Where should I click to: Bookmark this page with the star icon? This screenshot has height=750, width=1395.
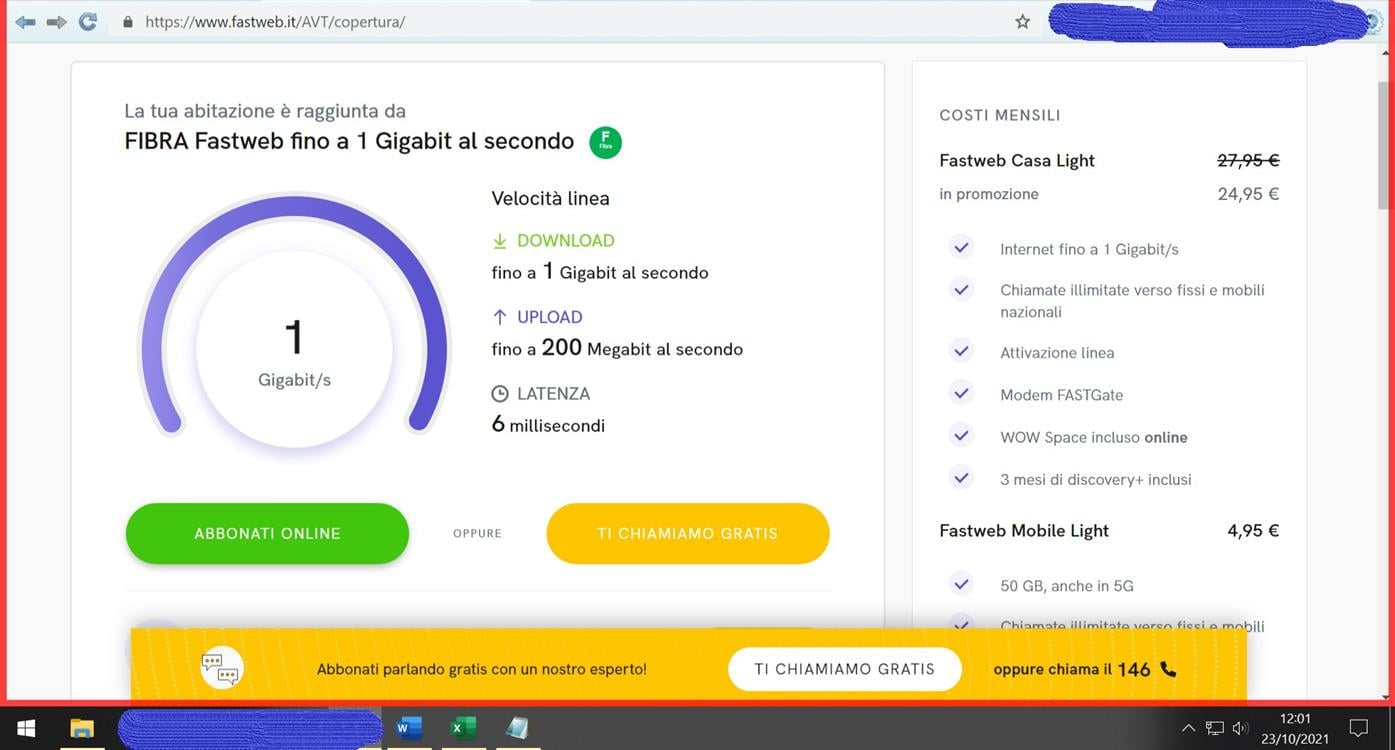(1022, 21)
